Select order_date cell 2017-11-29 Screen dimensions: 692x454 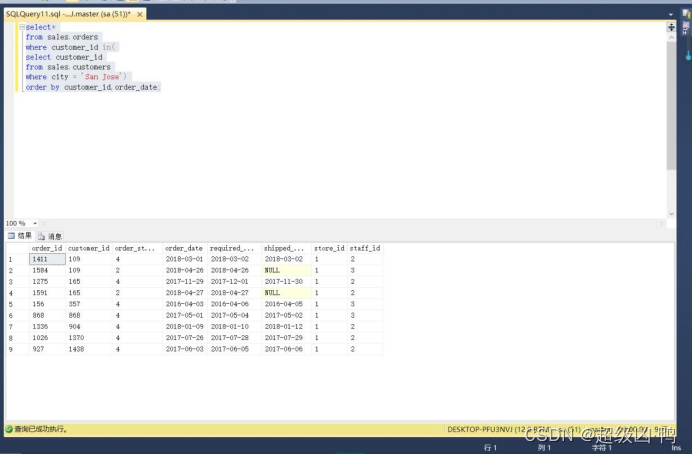tap(184, 281)
